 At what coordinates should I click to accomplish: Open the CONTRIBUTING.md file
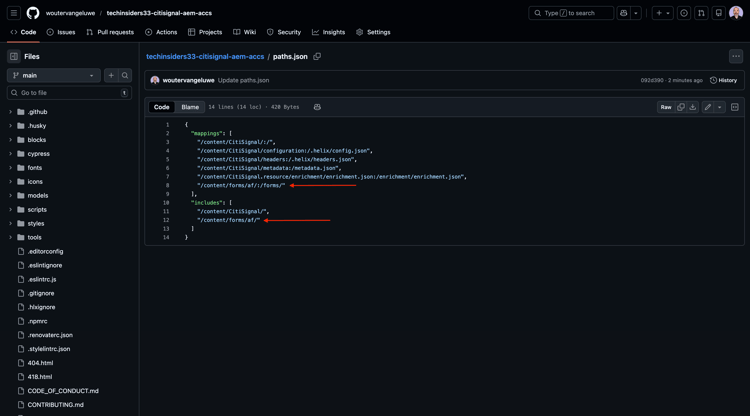55,405
